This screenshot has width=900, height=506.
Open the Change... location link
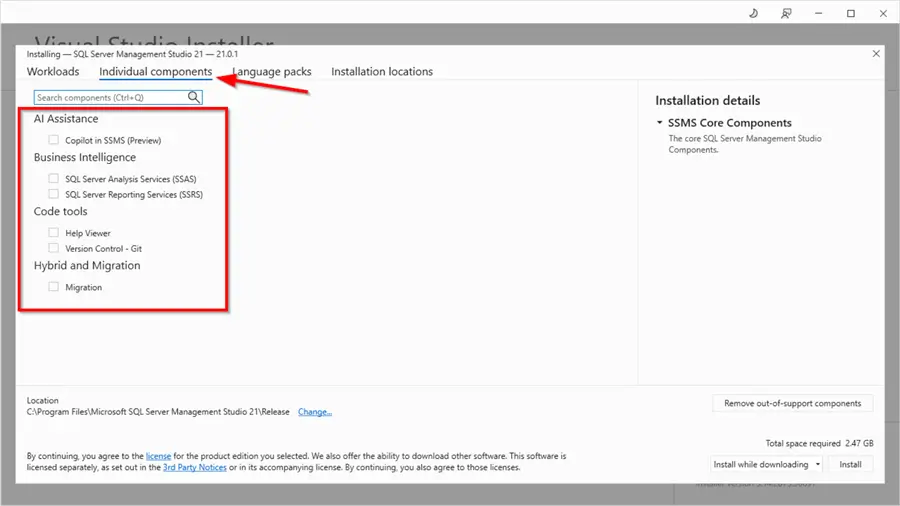click(x=315, y=412)
